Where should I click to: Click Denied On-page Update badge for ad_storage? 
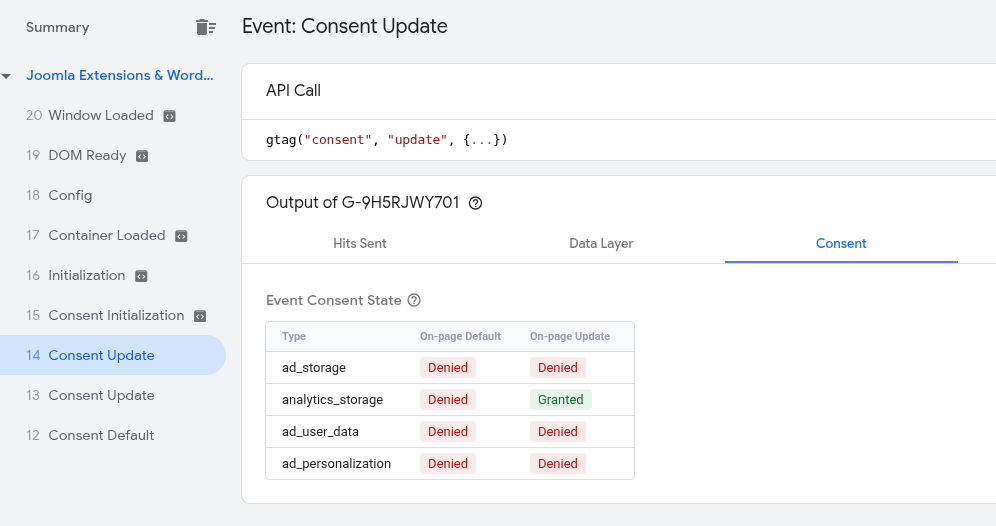click(558, 368)
